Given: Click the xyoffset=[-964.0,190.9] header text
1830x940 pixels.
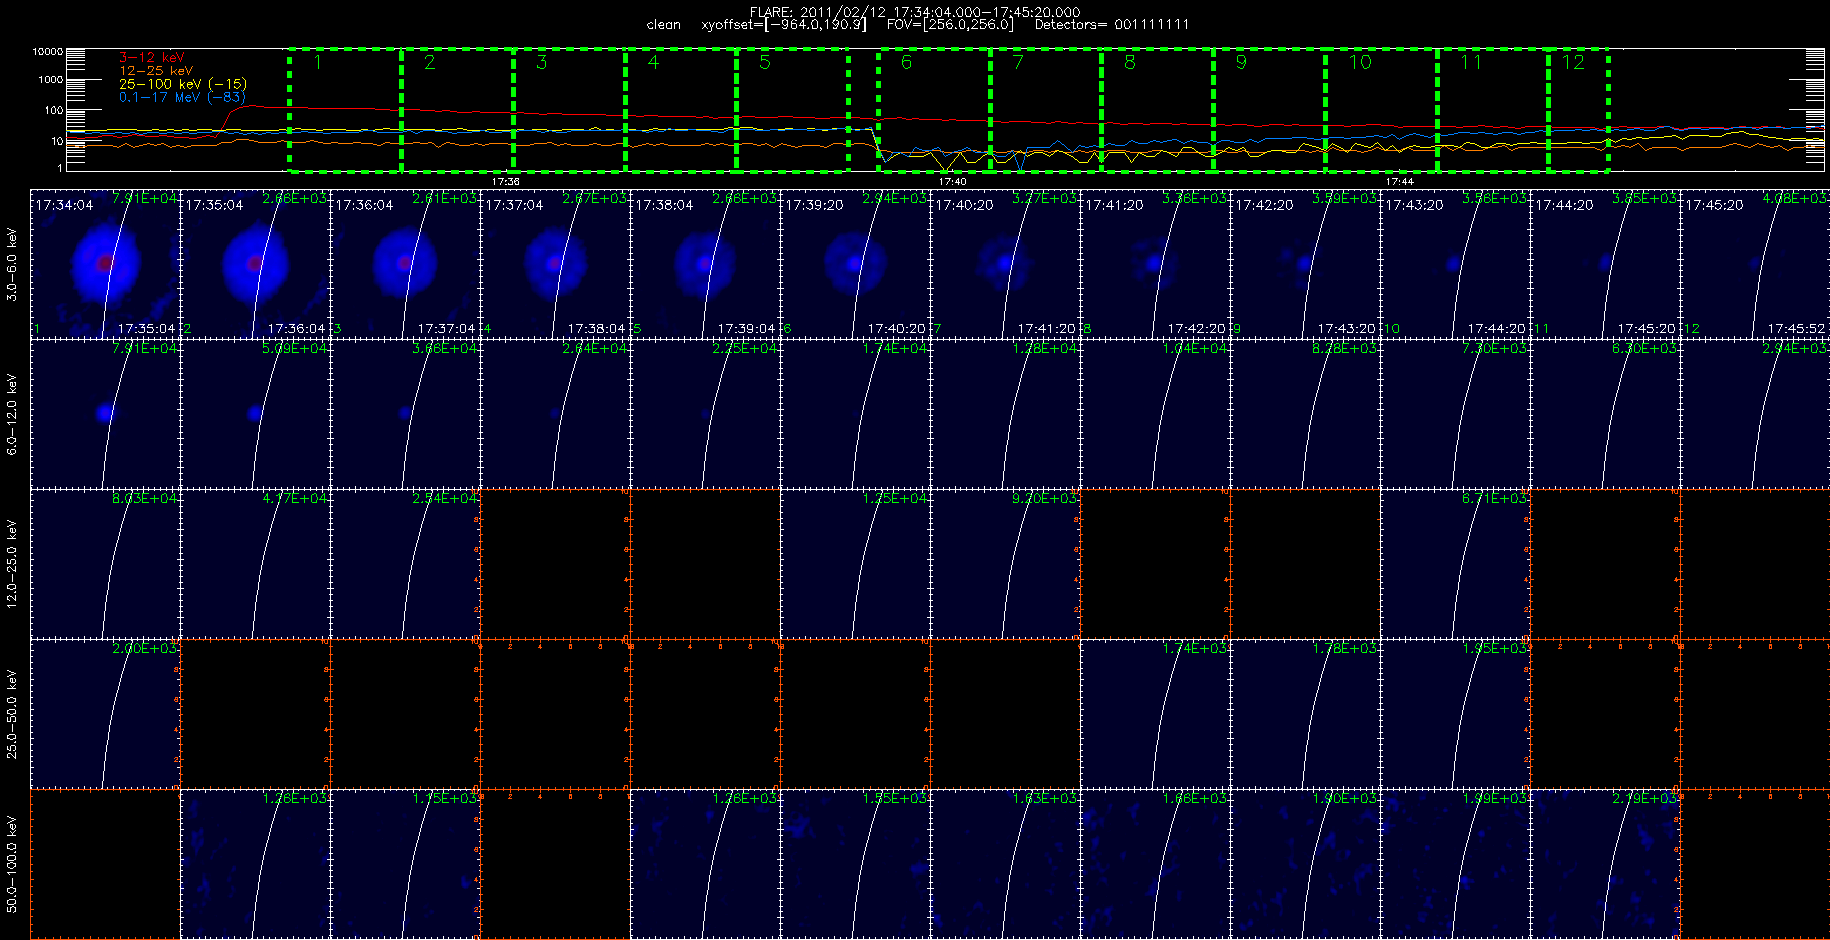Looking at the screenshot, I should 784,25.
